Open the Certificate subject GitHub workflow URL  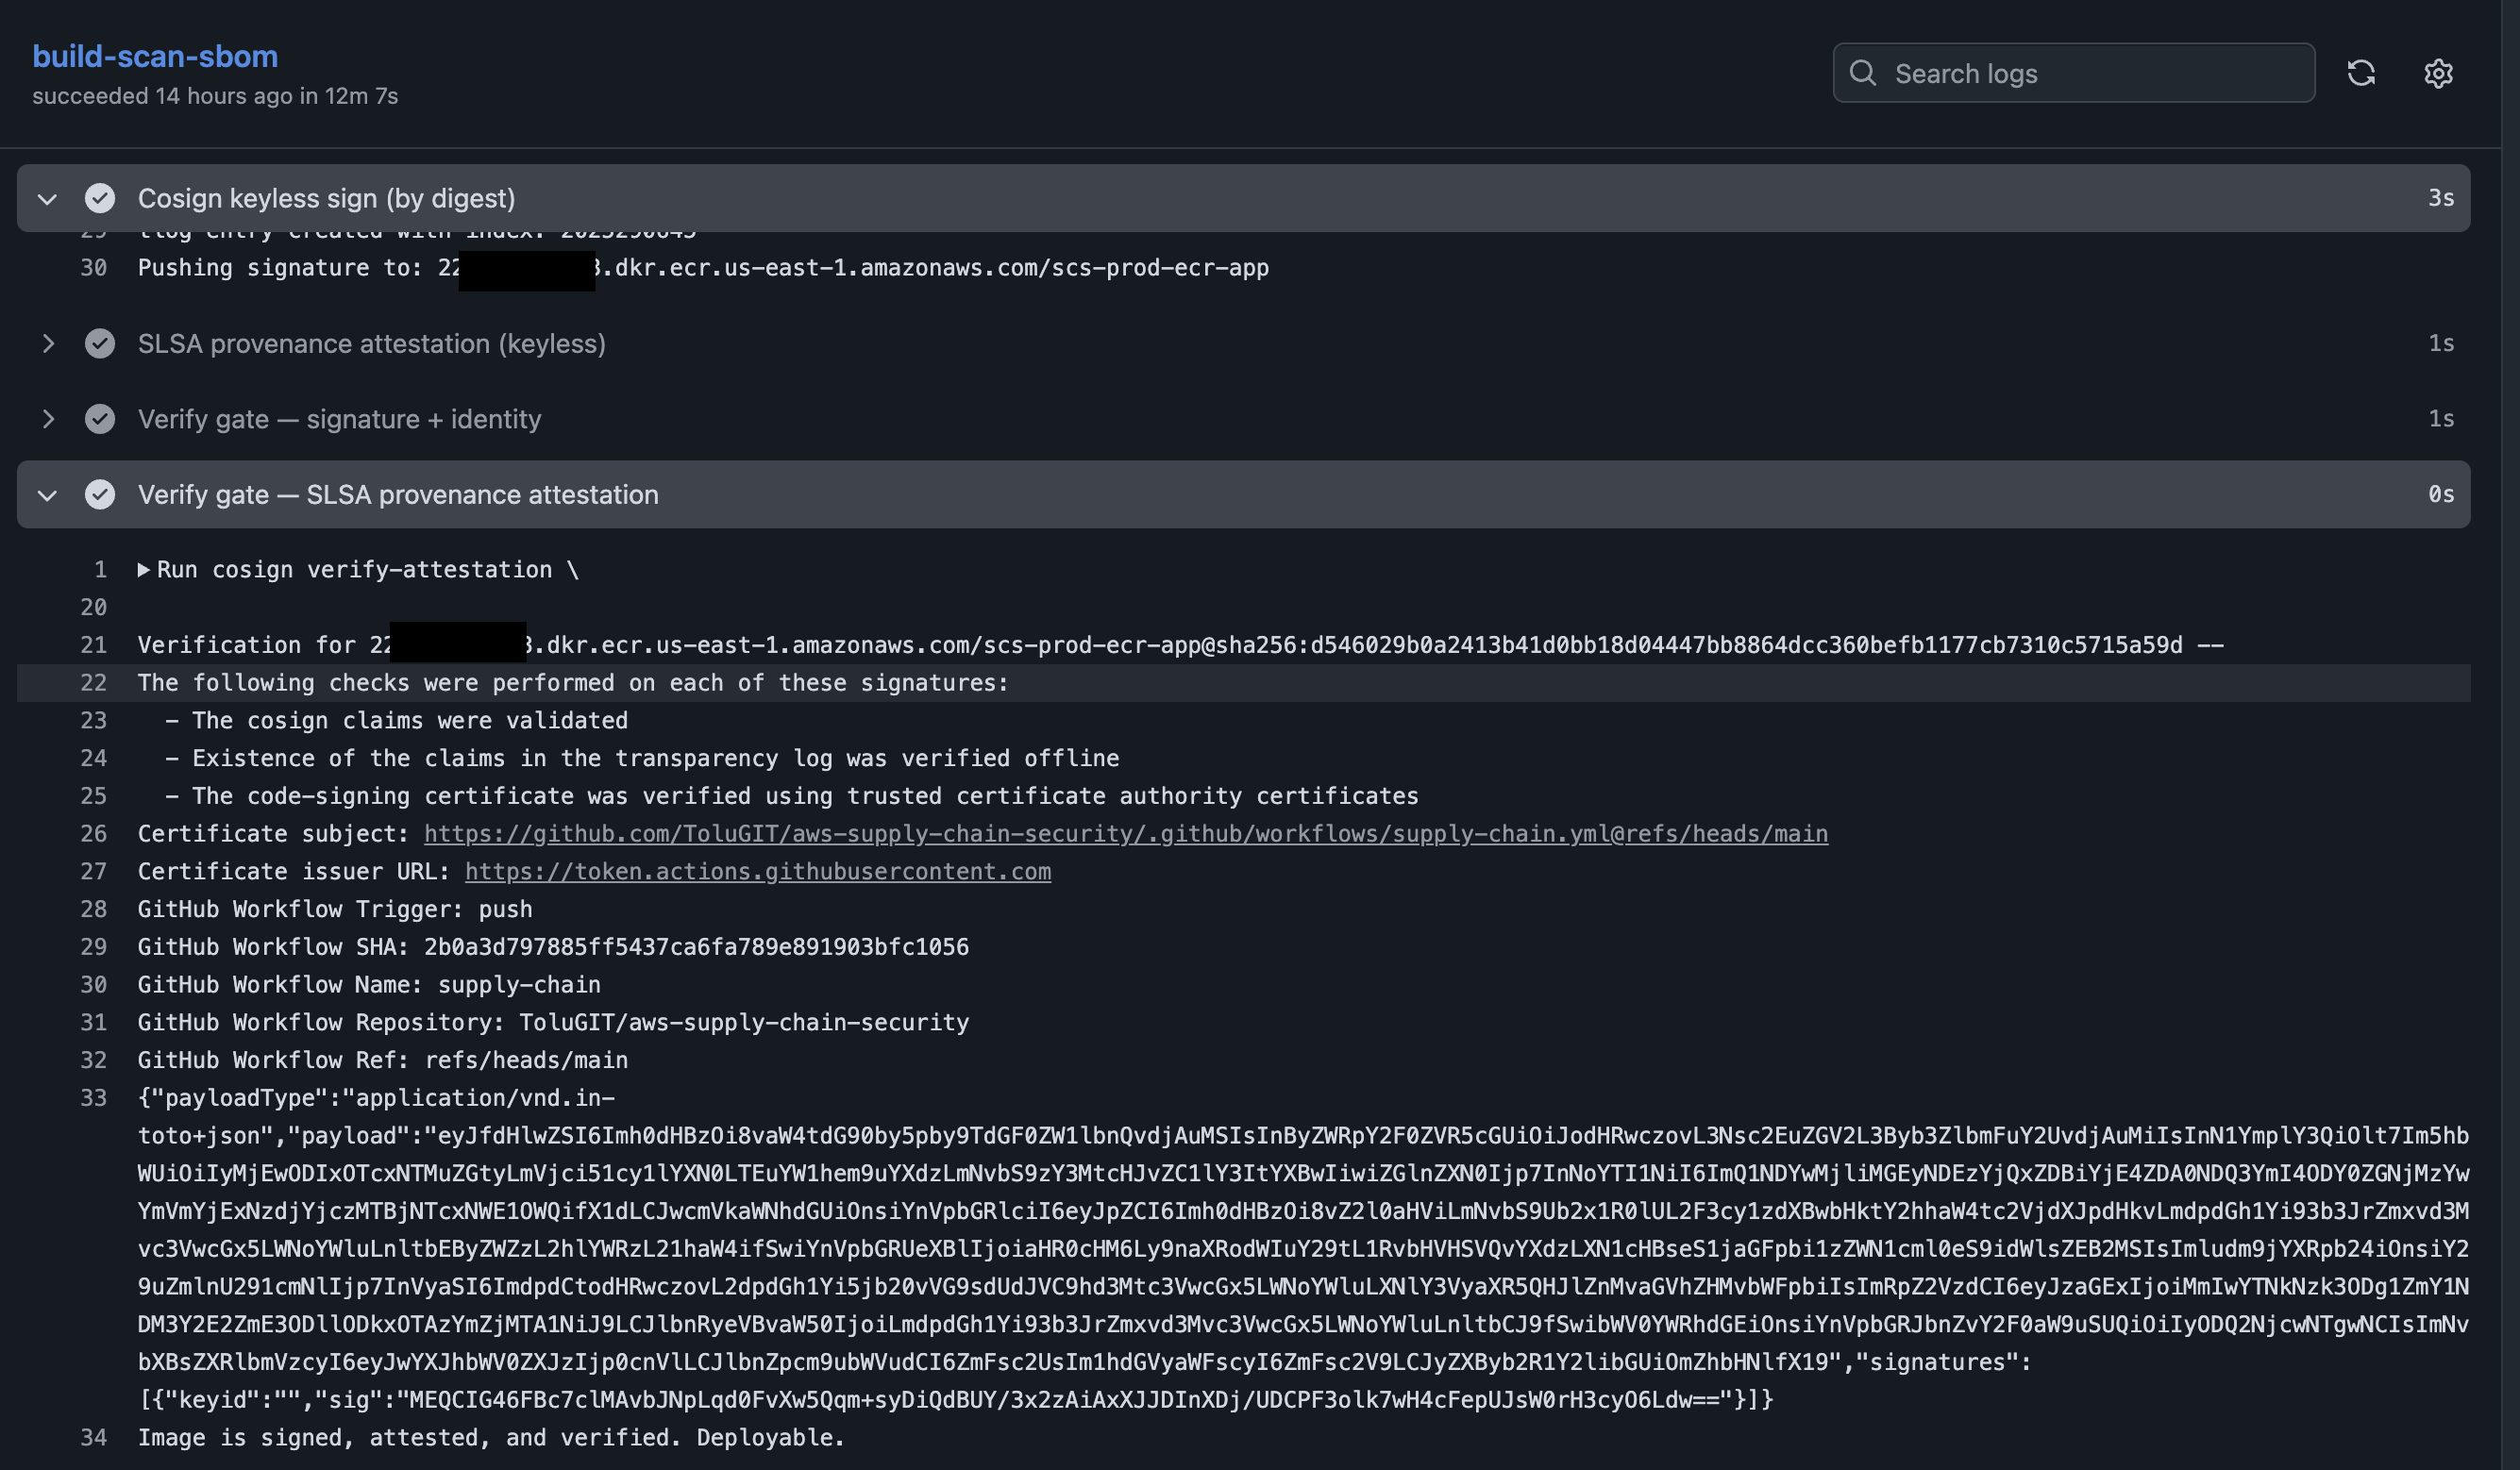pos(1126,834)
